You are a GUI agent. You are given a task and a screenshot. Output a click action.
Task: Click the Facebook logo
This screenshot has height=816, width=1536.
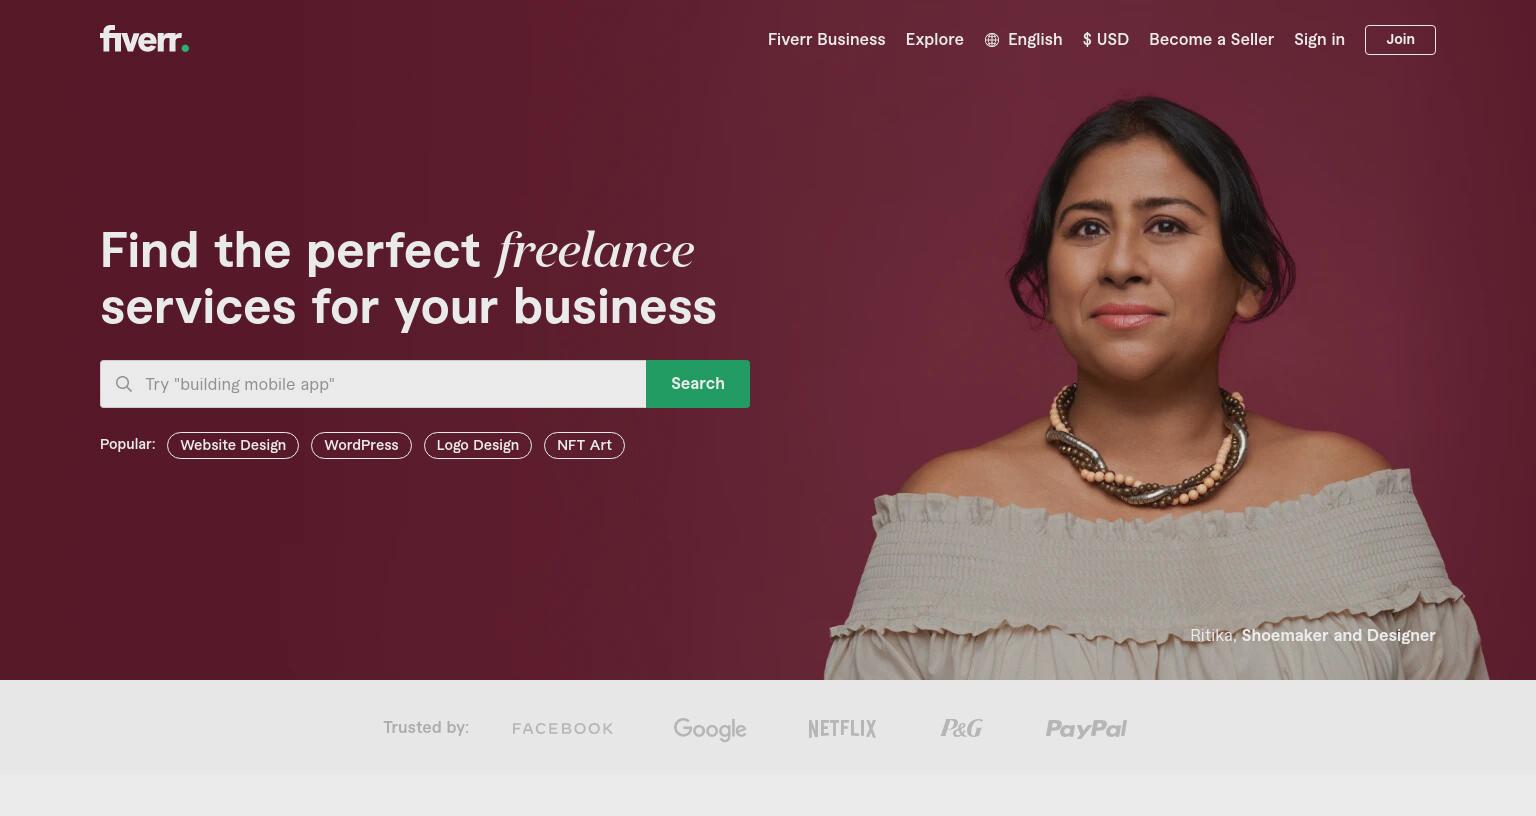(563, 729)
